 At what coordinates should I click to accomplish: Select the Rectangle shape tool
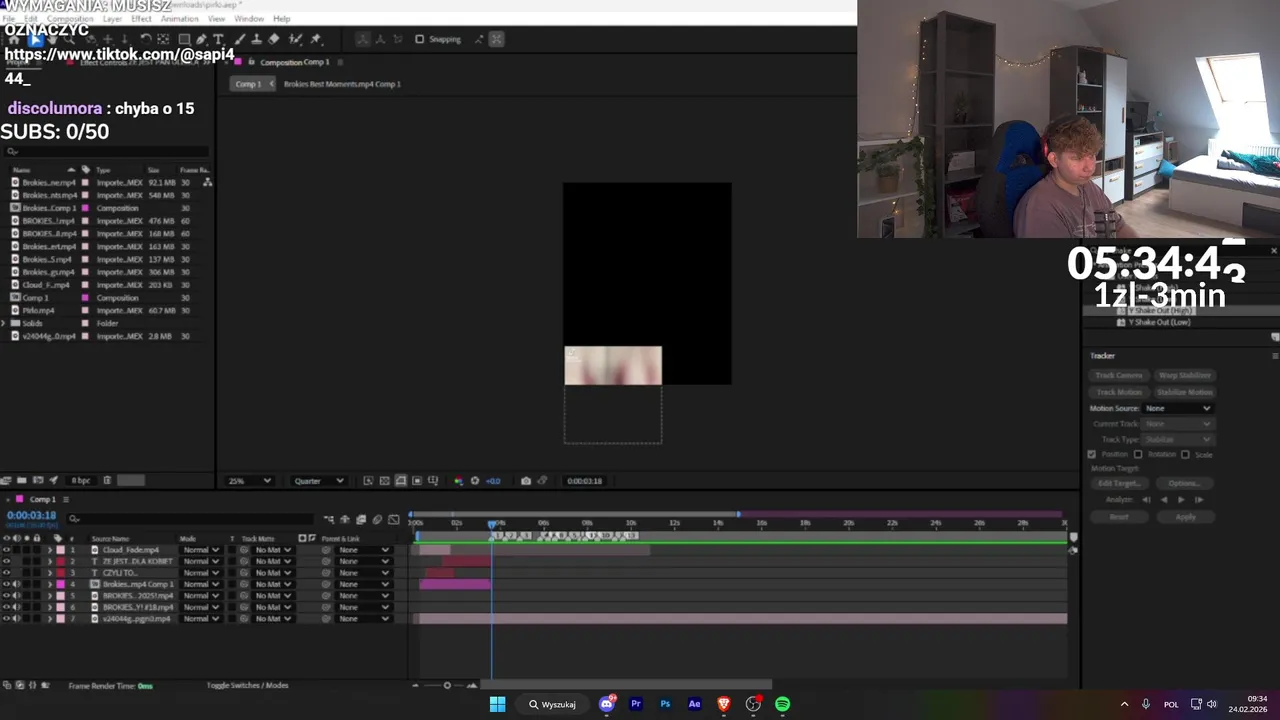pos(184,39)
